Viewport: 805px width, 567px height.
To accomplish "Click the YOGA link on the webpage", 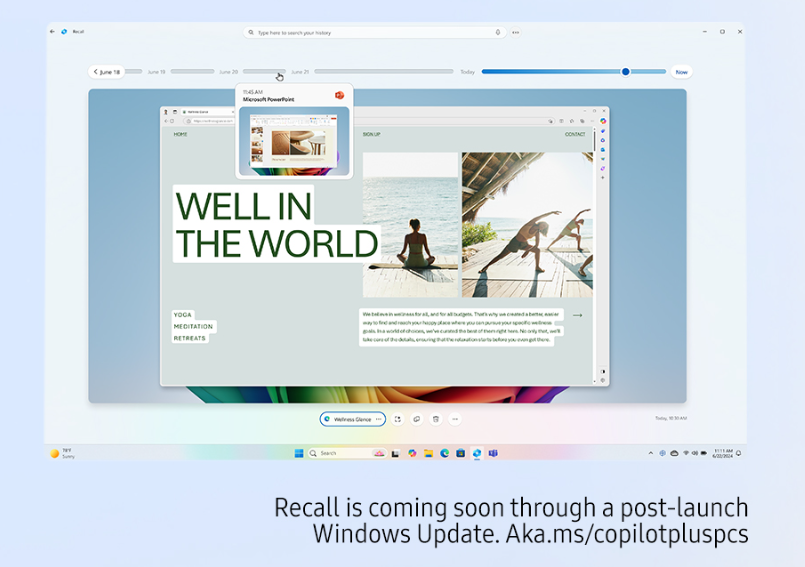I will [x=183, y=315].
